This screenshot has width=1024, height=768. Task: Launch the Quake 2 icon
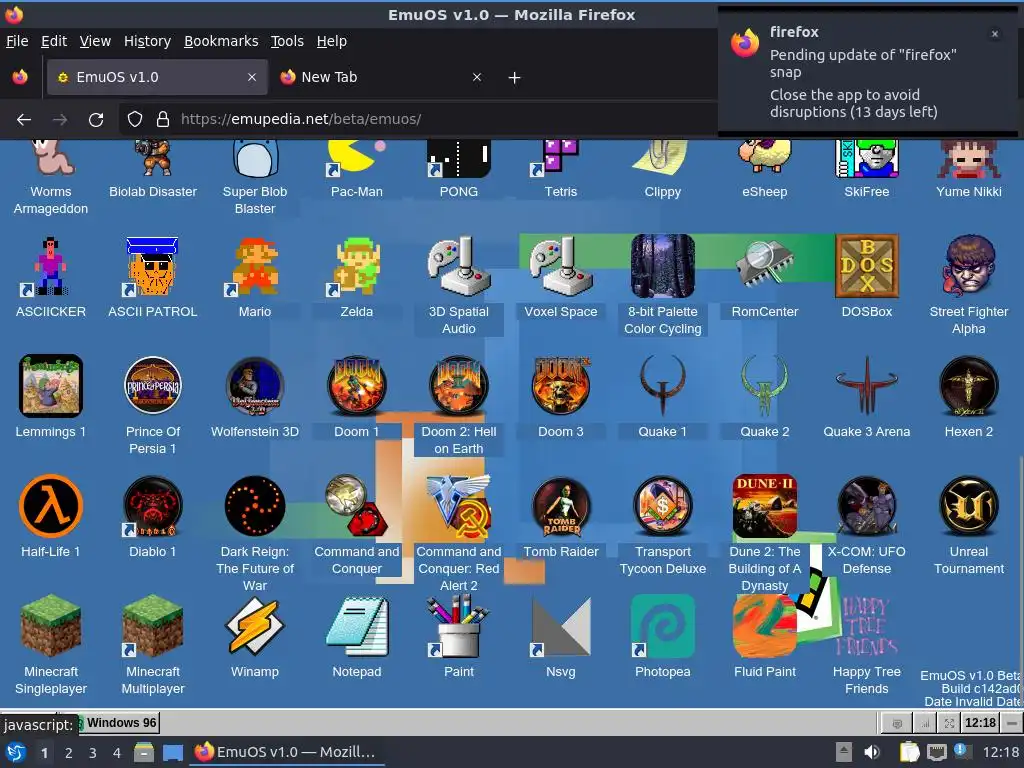coord(764,386)
